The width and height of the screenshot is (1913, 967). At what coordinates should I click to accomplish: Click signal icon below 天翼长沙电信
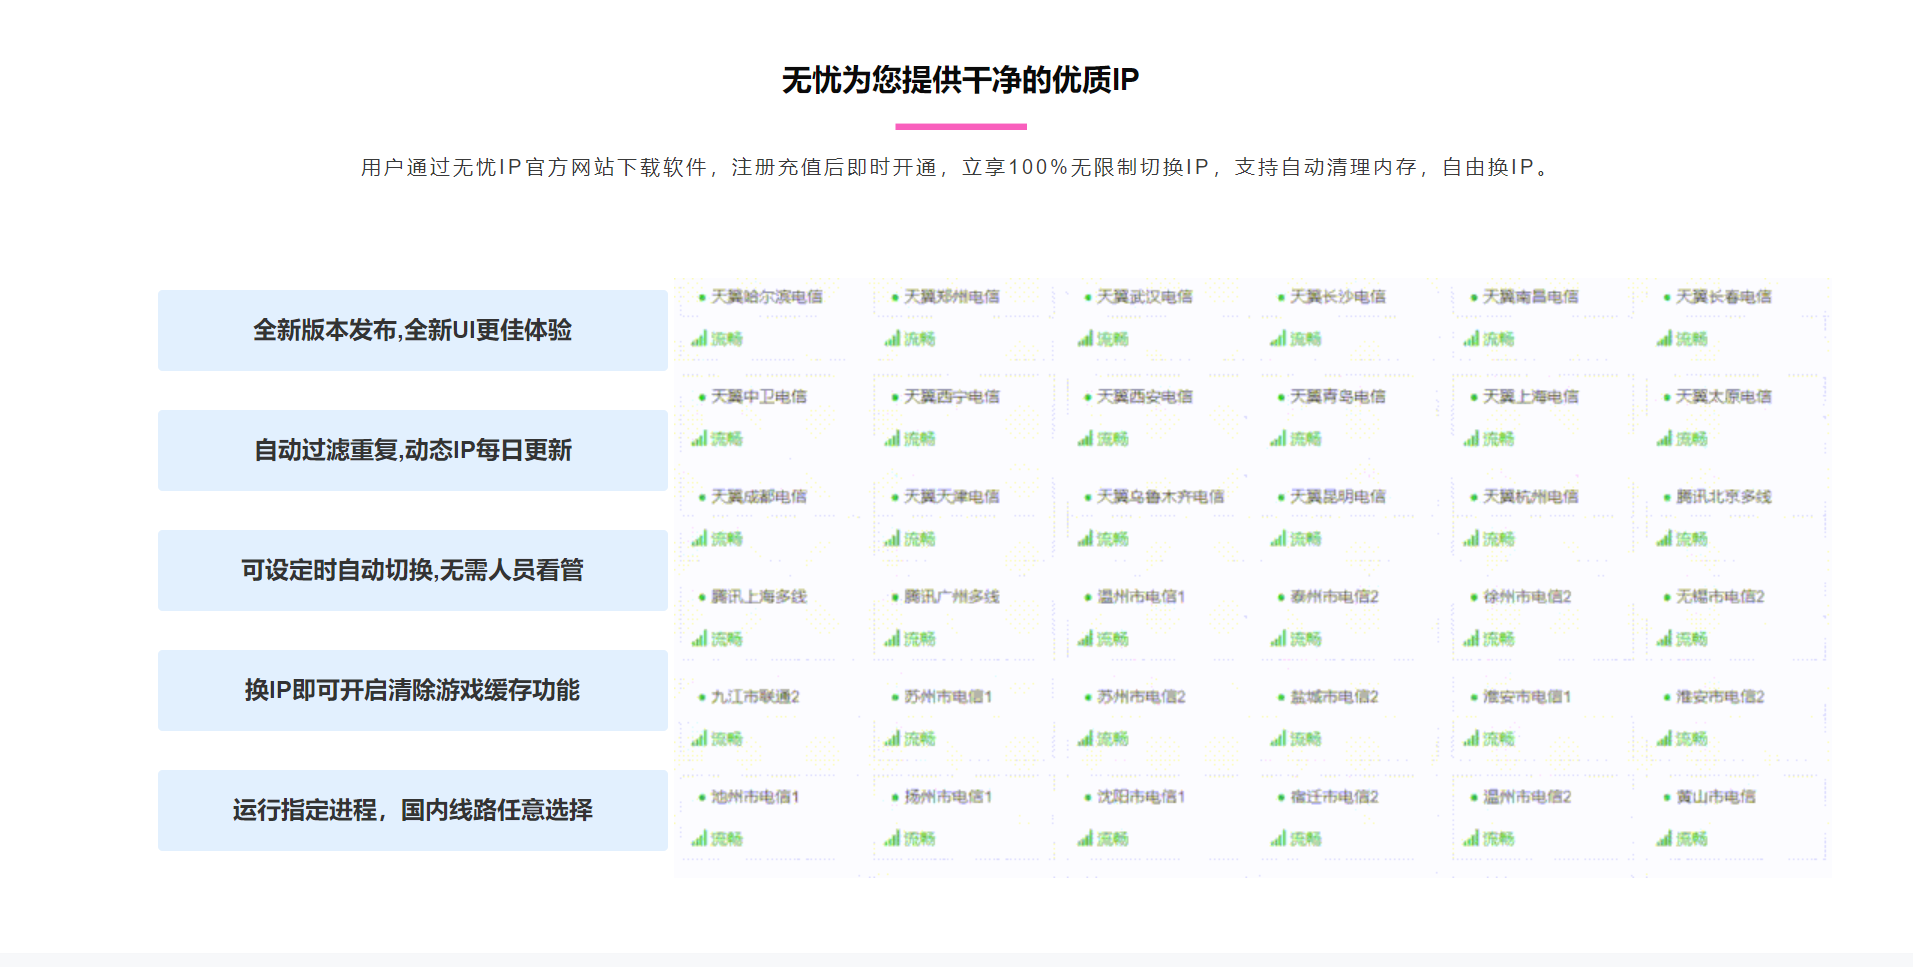(1278, 338)
